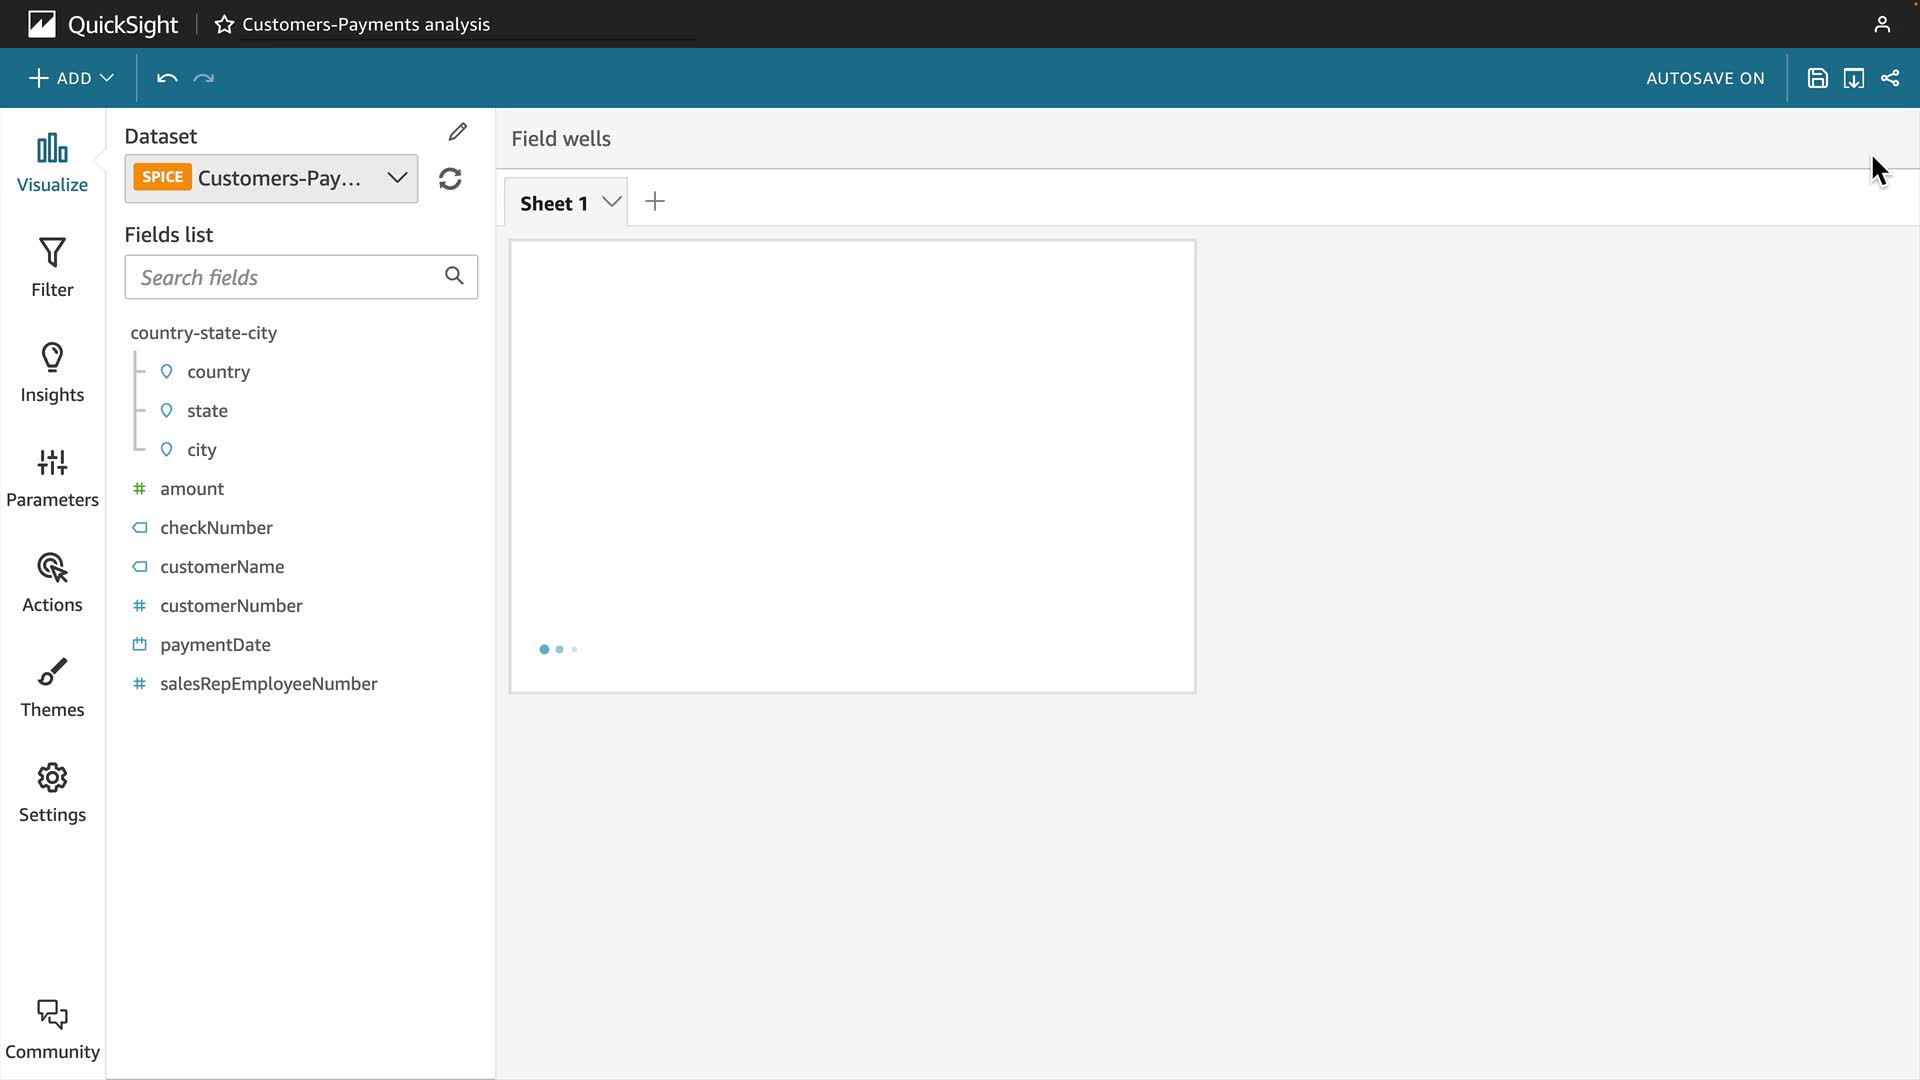Select the Sheet 1 tab
Viewport: 1920px width, 1080px height.
click(554, 203)
